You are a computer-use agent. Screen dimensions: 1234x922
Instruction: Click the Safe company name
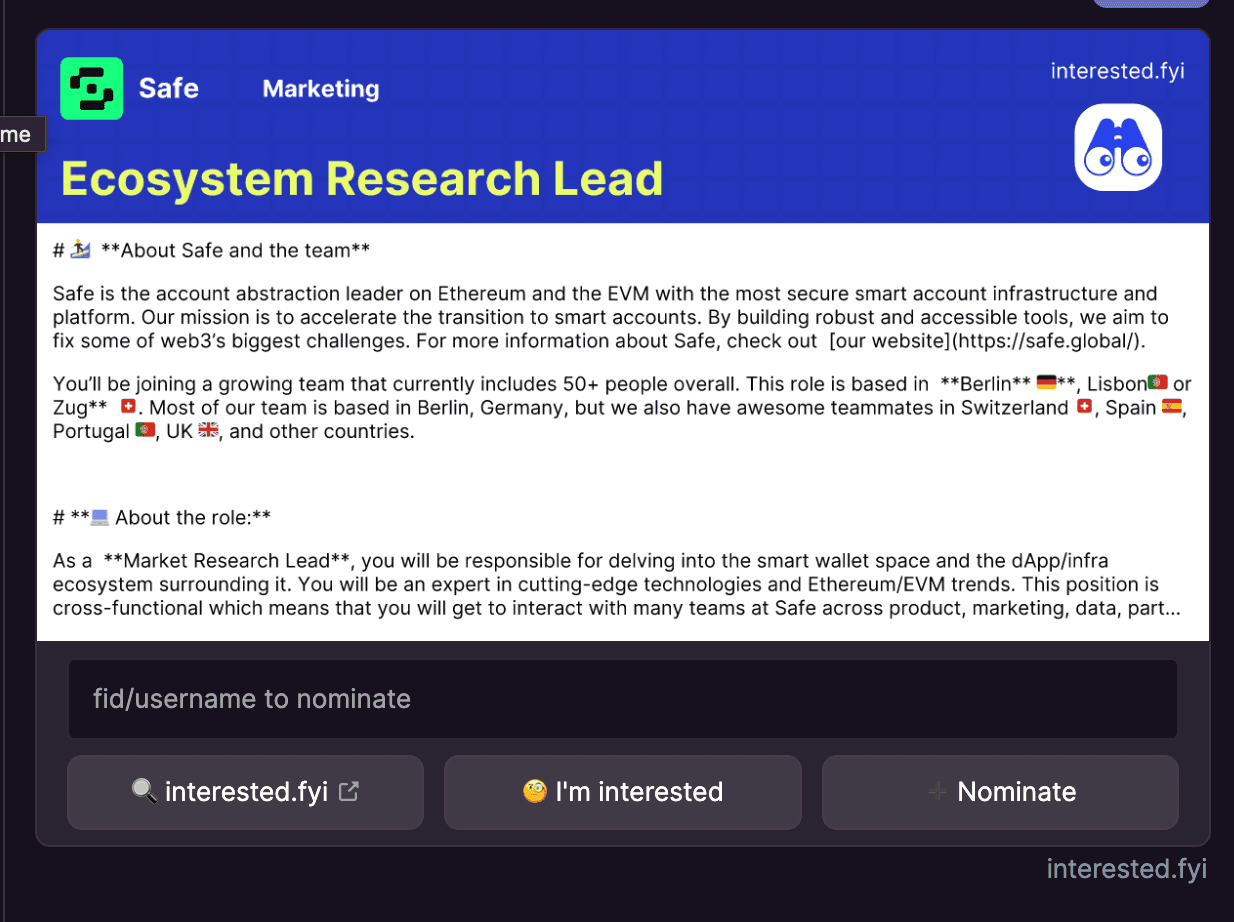[168, 89]
